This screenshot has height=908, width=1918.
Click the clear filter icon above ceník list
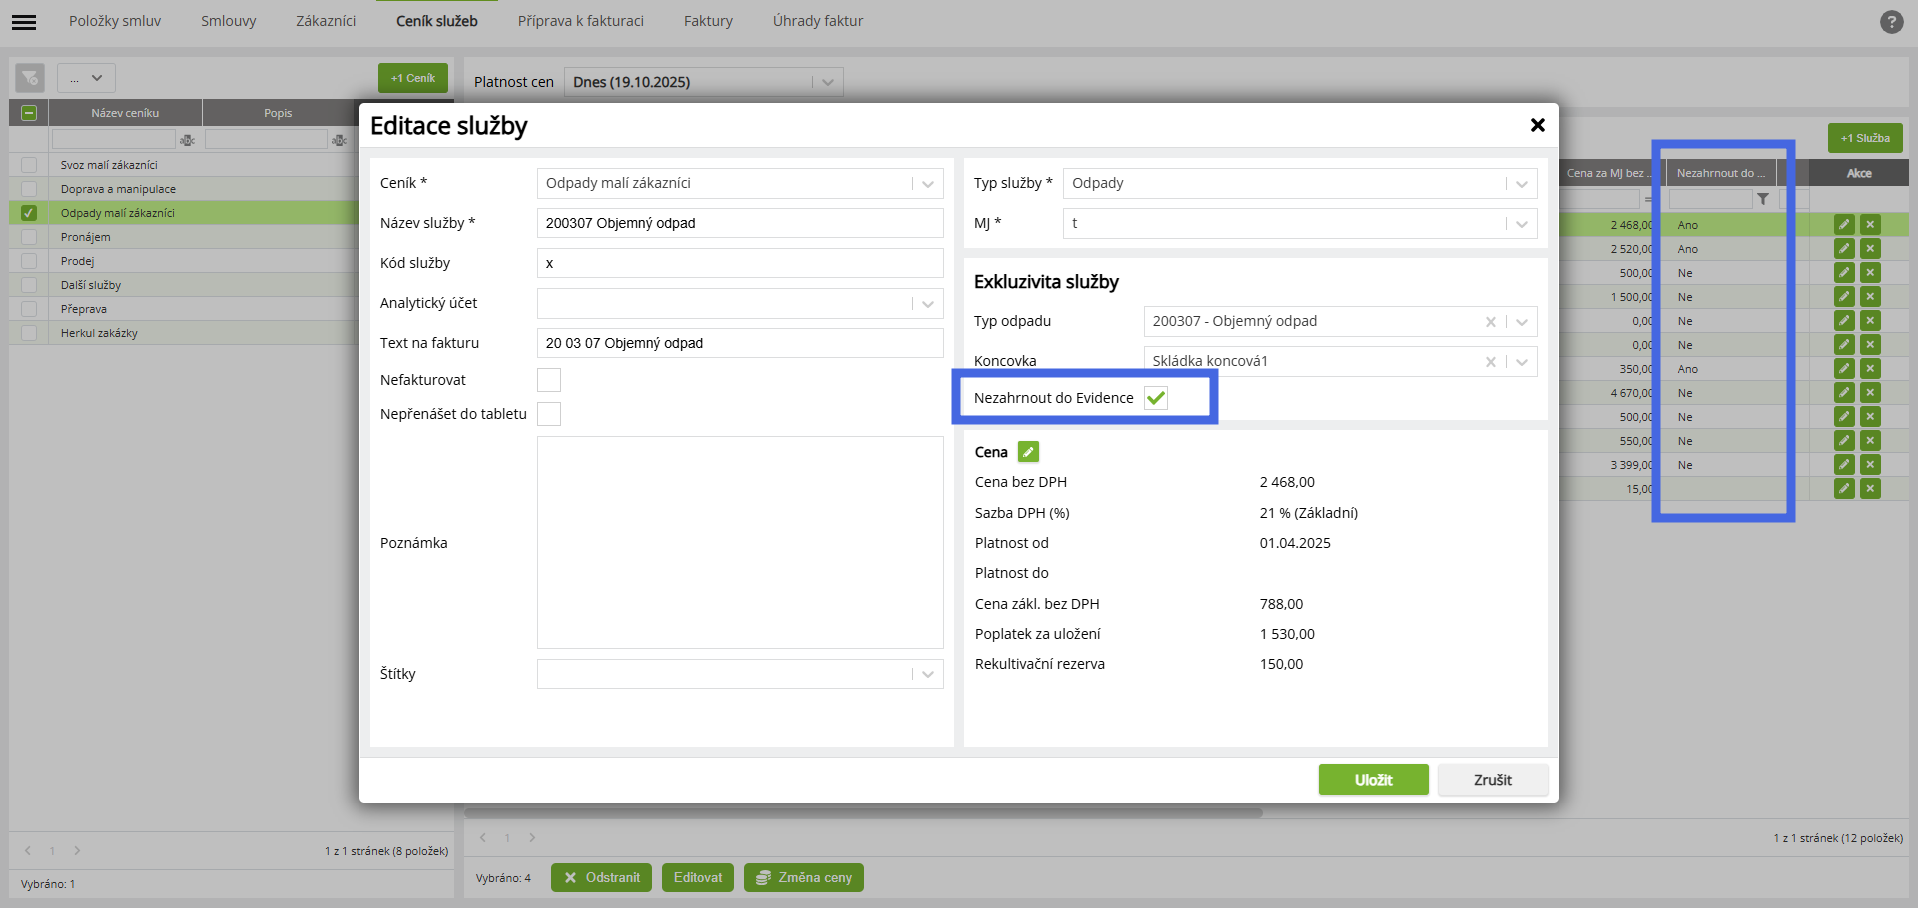tap(30, 78)
